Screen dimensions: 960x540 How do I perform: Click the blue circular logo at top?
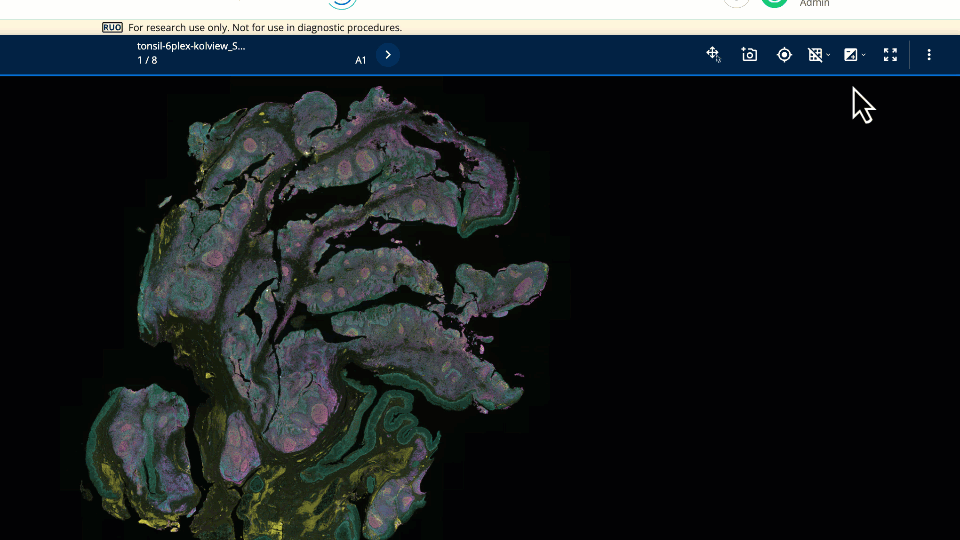(x=343, y=4)
